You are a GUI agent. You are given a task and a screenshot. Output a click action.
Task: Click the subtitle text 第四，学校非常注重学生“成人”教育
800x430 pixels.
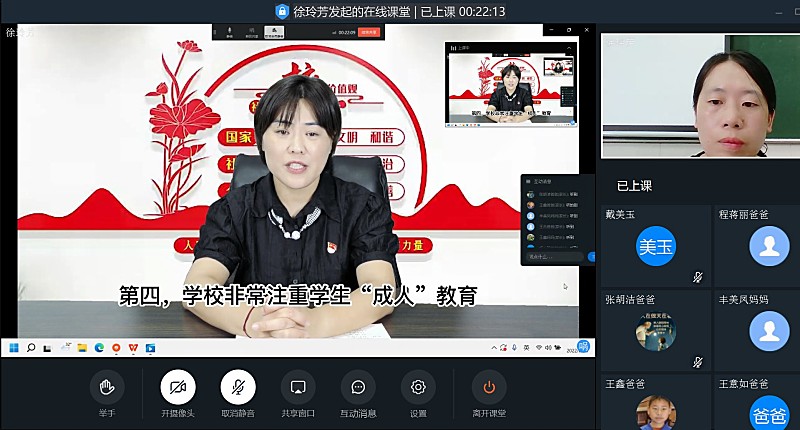pyautogui.click(x=298, y=296)
